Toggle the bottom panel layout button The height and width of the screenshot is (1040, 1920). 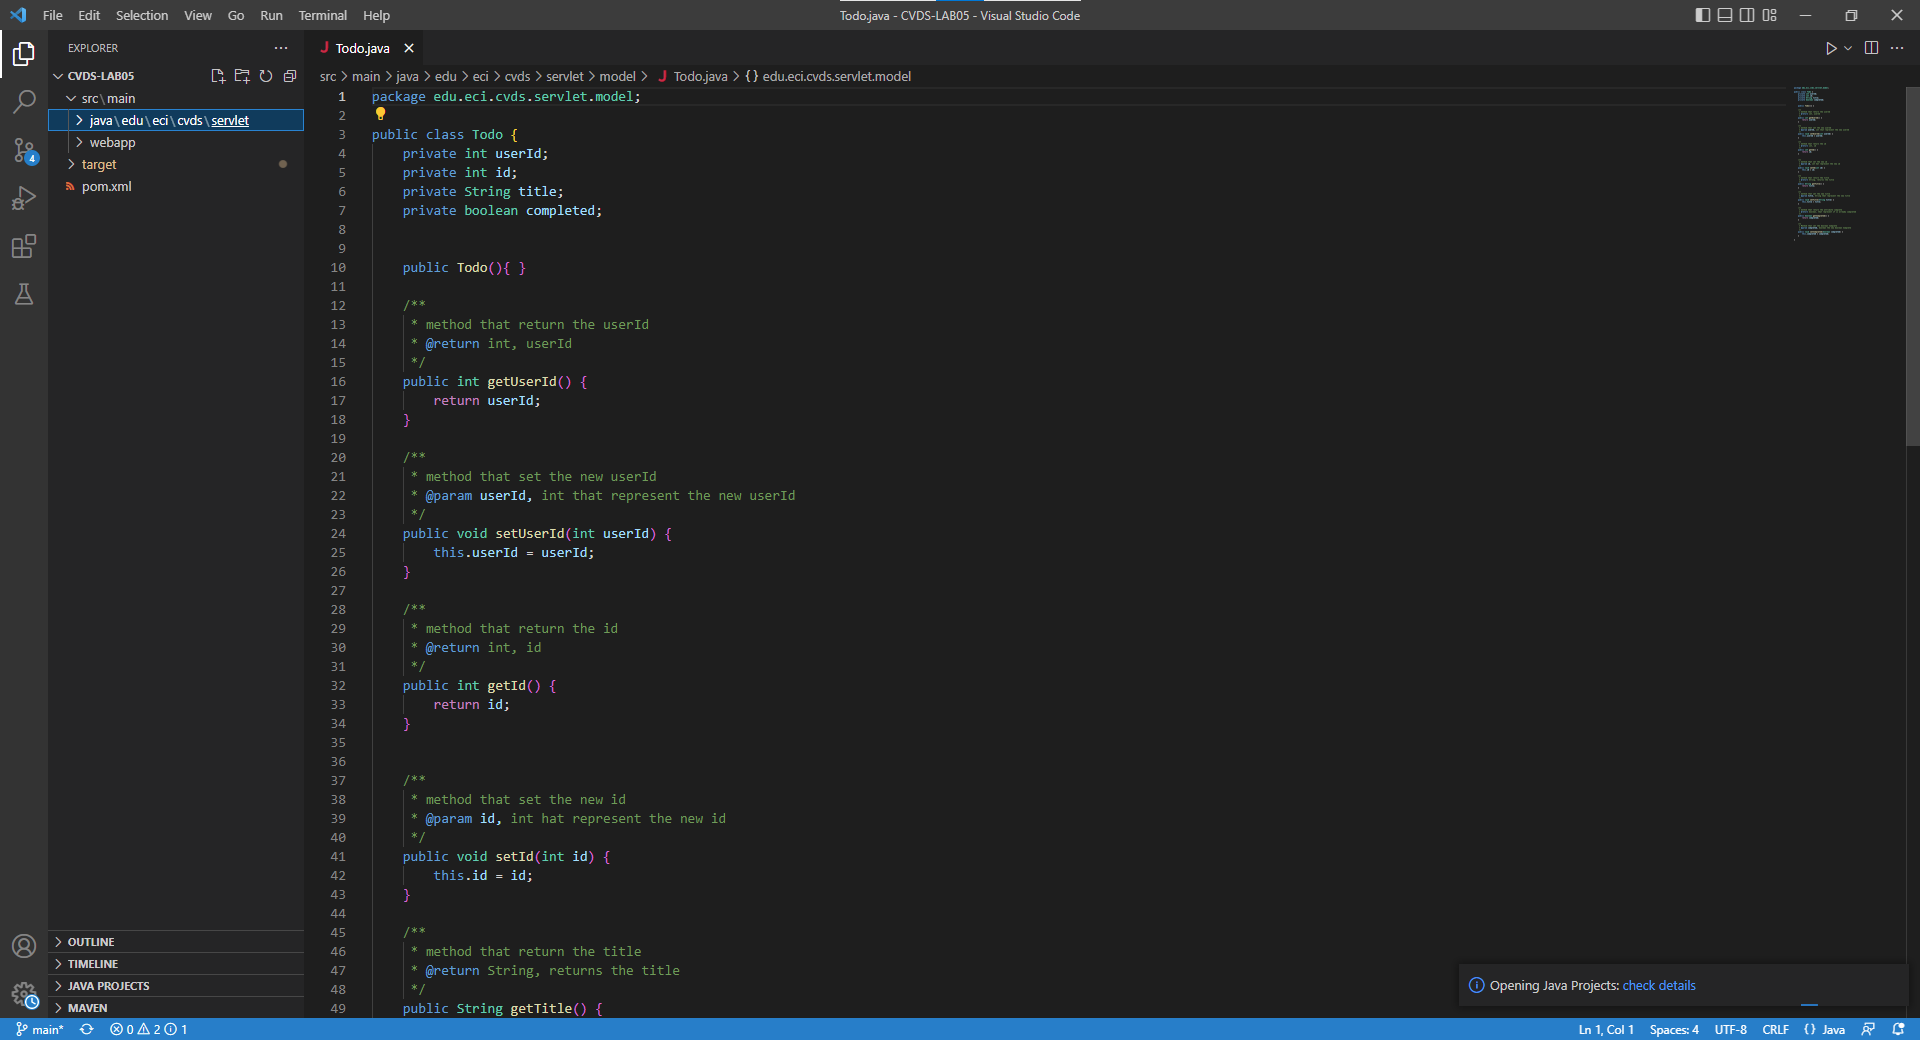pyautogui.click(x=1725, y=15)
